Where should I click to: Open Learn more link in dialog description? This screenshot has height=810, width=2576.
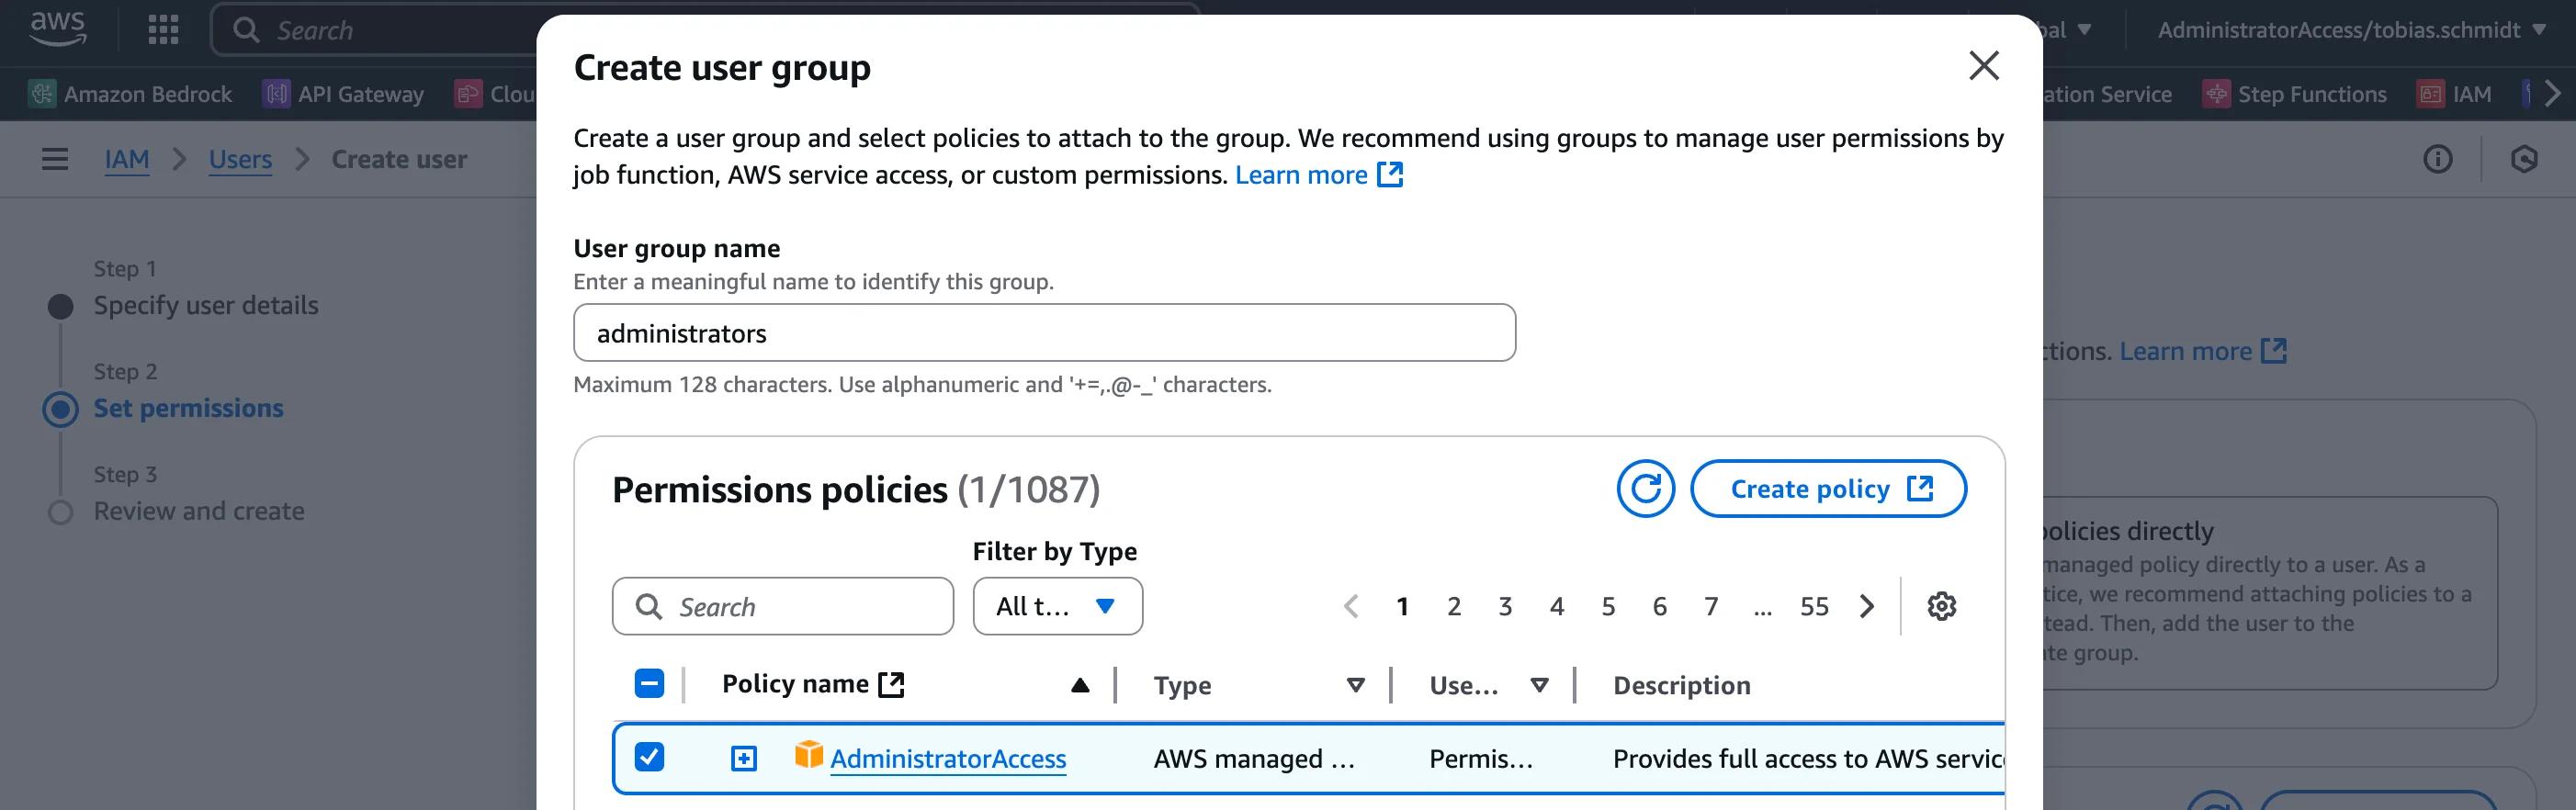click(x=1319, y=175)
